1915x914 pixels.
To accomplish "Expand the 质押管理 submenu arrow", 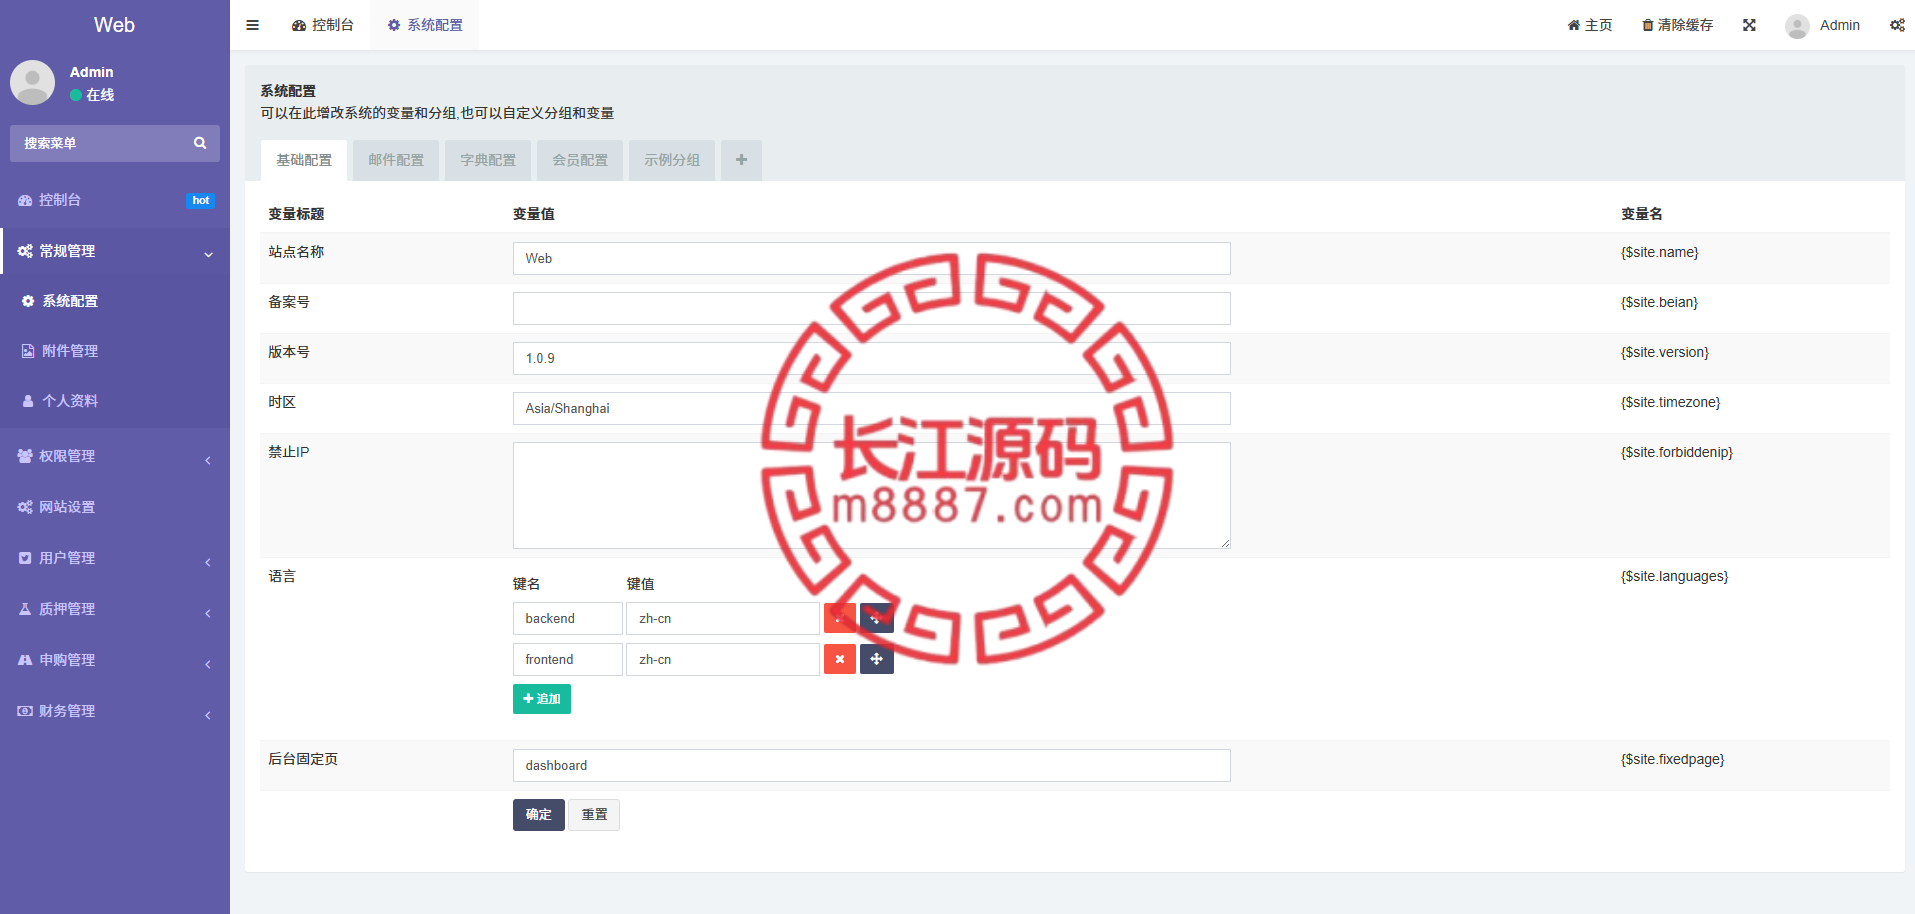I will click(208, 613).
